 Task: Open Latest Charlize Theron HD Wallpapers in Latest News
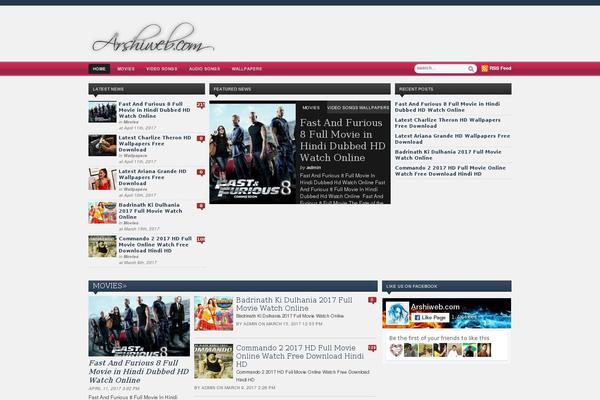coord(155,144)
